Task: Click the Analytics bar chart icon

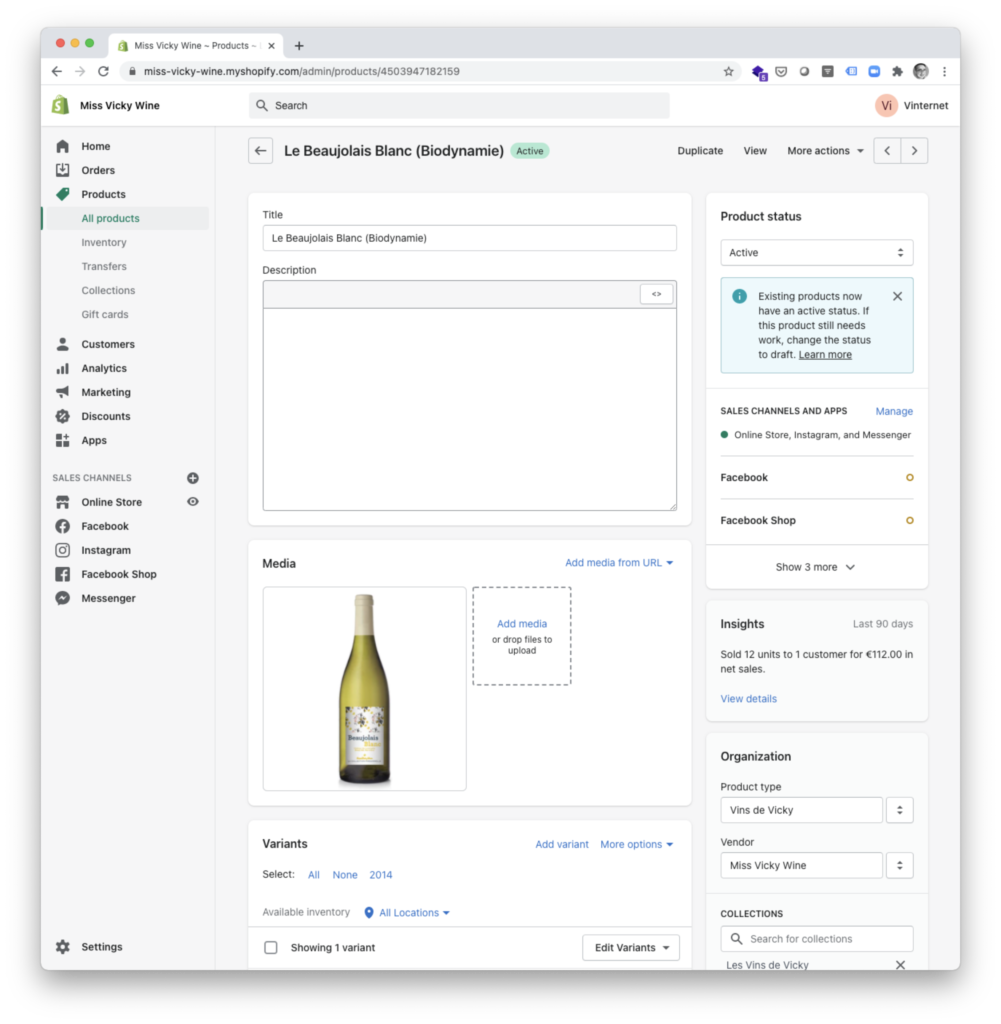Action: 63,368
